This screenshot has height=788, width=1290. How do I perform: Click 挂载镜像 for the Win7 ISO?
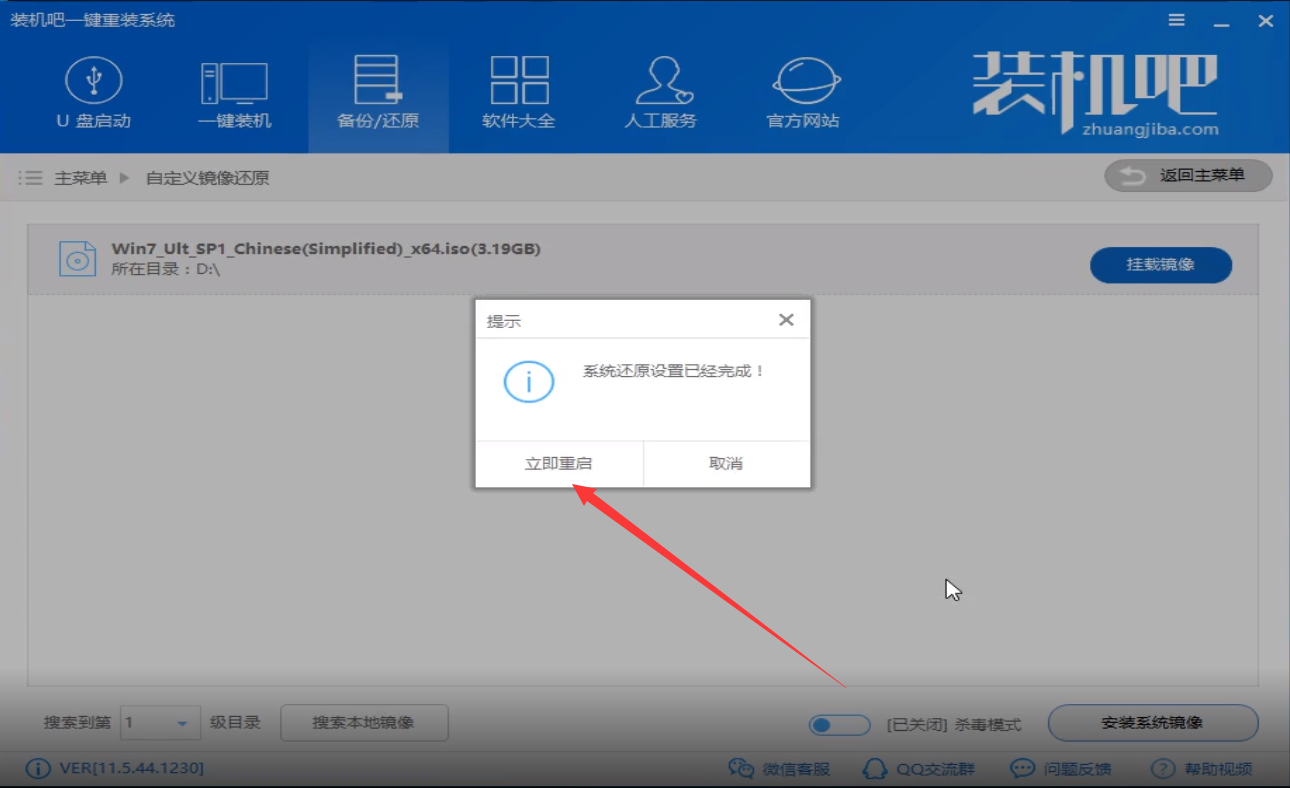[1161, 264]
